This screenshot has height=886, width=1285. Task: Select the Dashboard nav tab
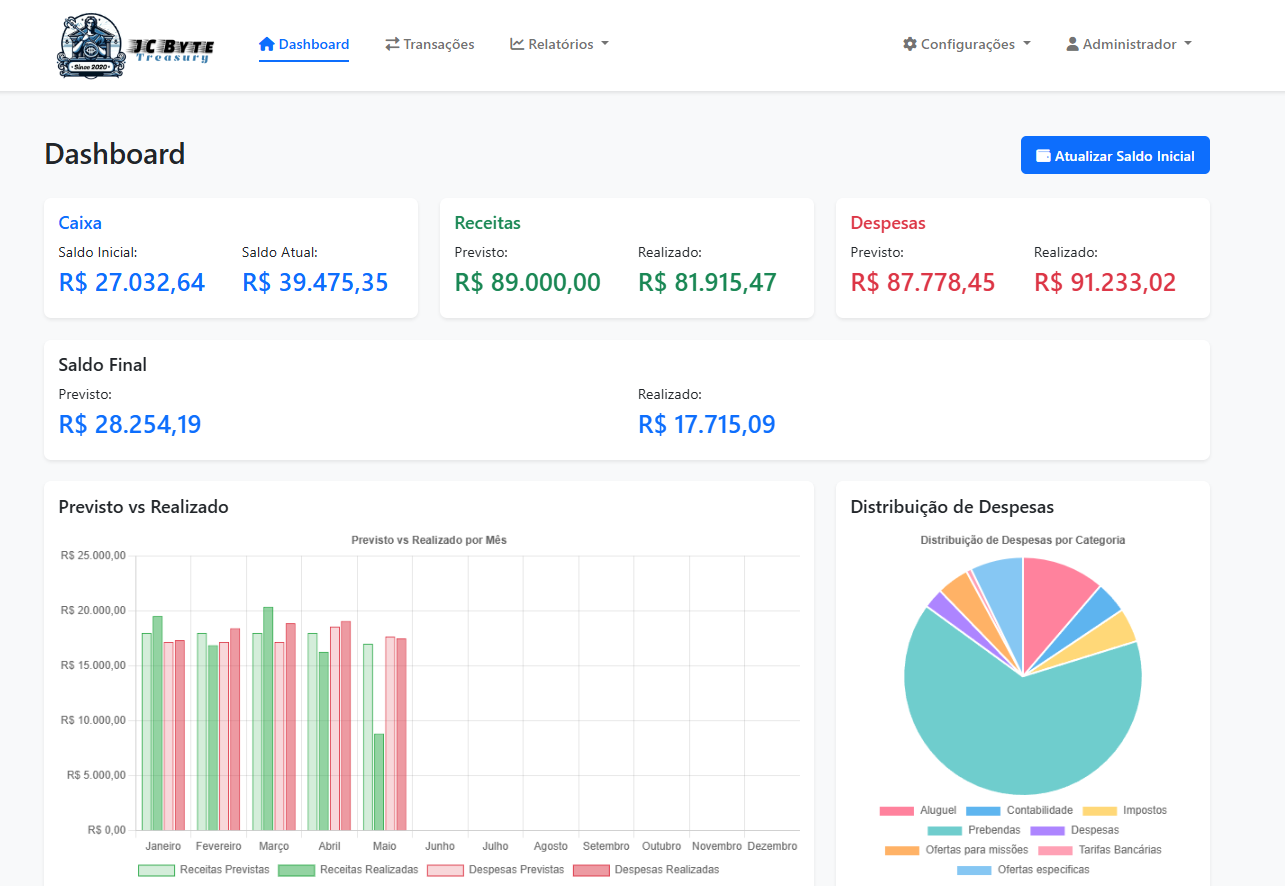pyautogui.click(x=304, y=44)
